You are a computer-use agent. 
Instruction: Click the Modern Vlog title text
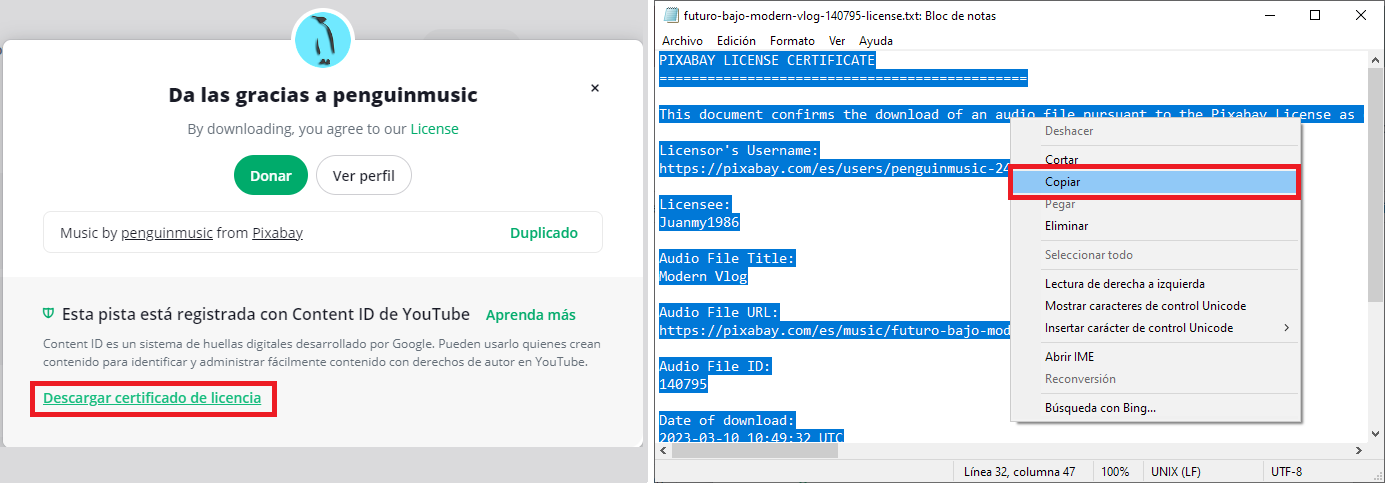tap(703, 276)
